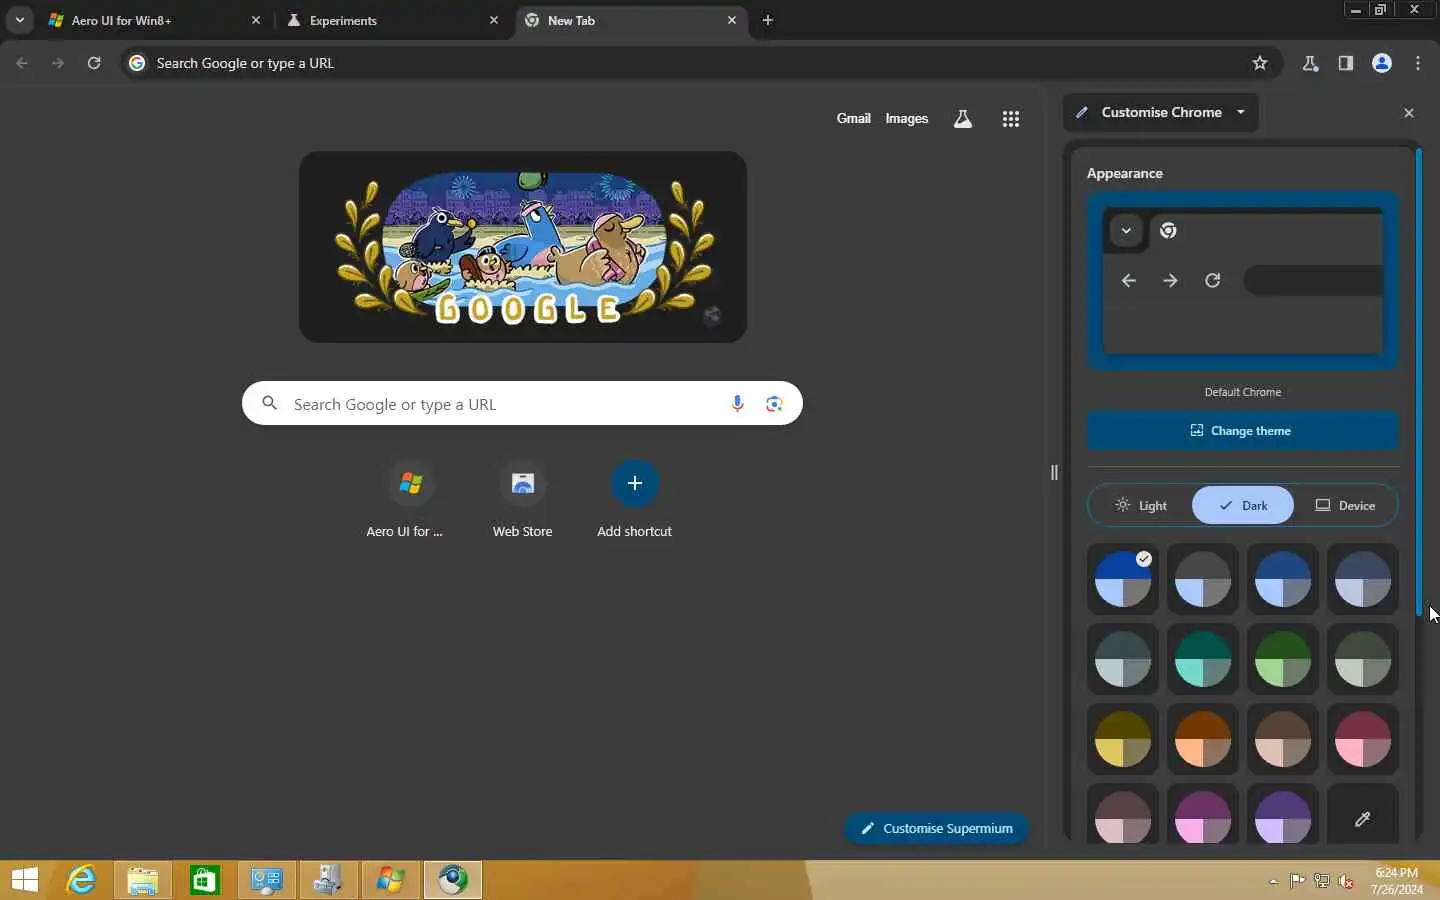This screenshot has width=1440, height=900.
Task: Choose the orange colour swatch
Action: coord(1202,739)
